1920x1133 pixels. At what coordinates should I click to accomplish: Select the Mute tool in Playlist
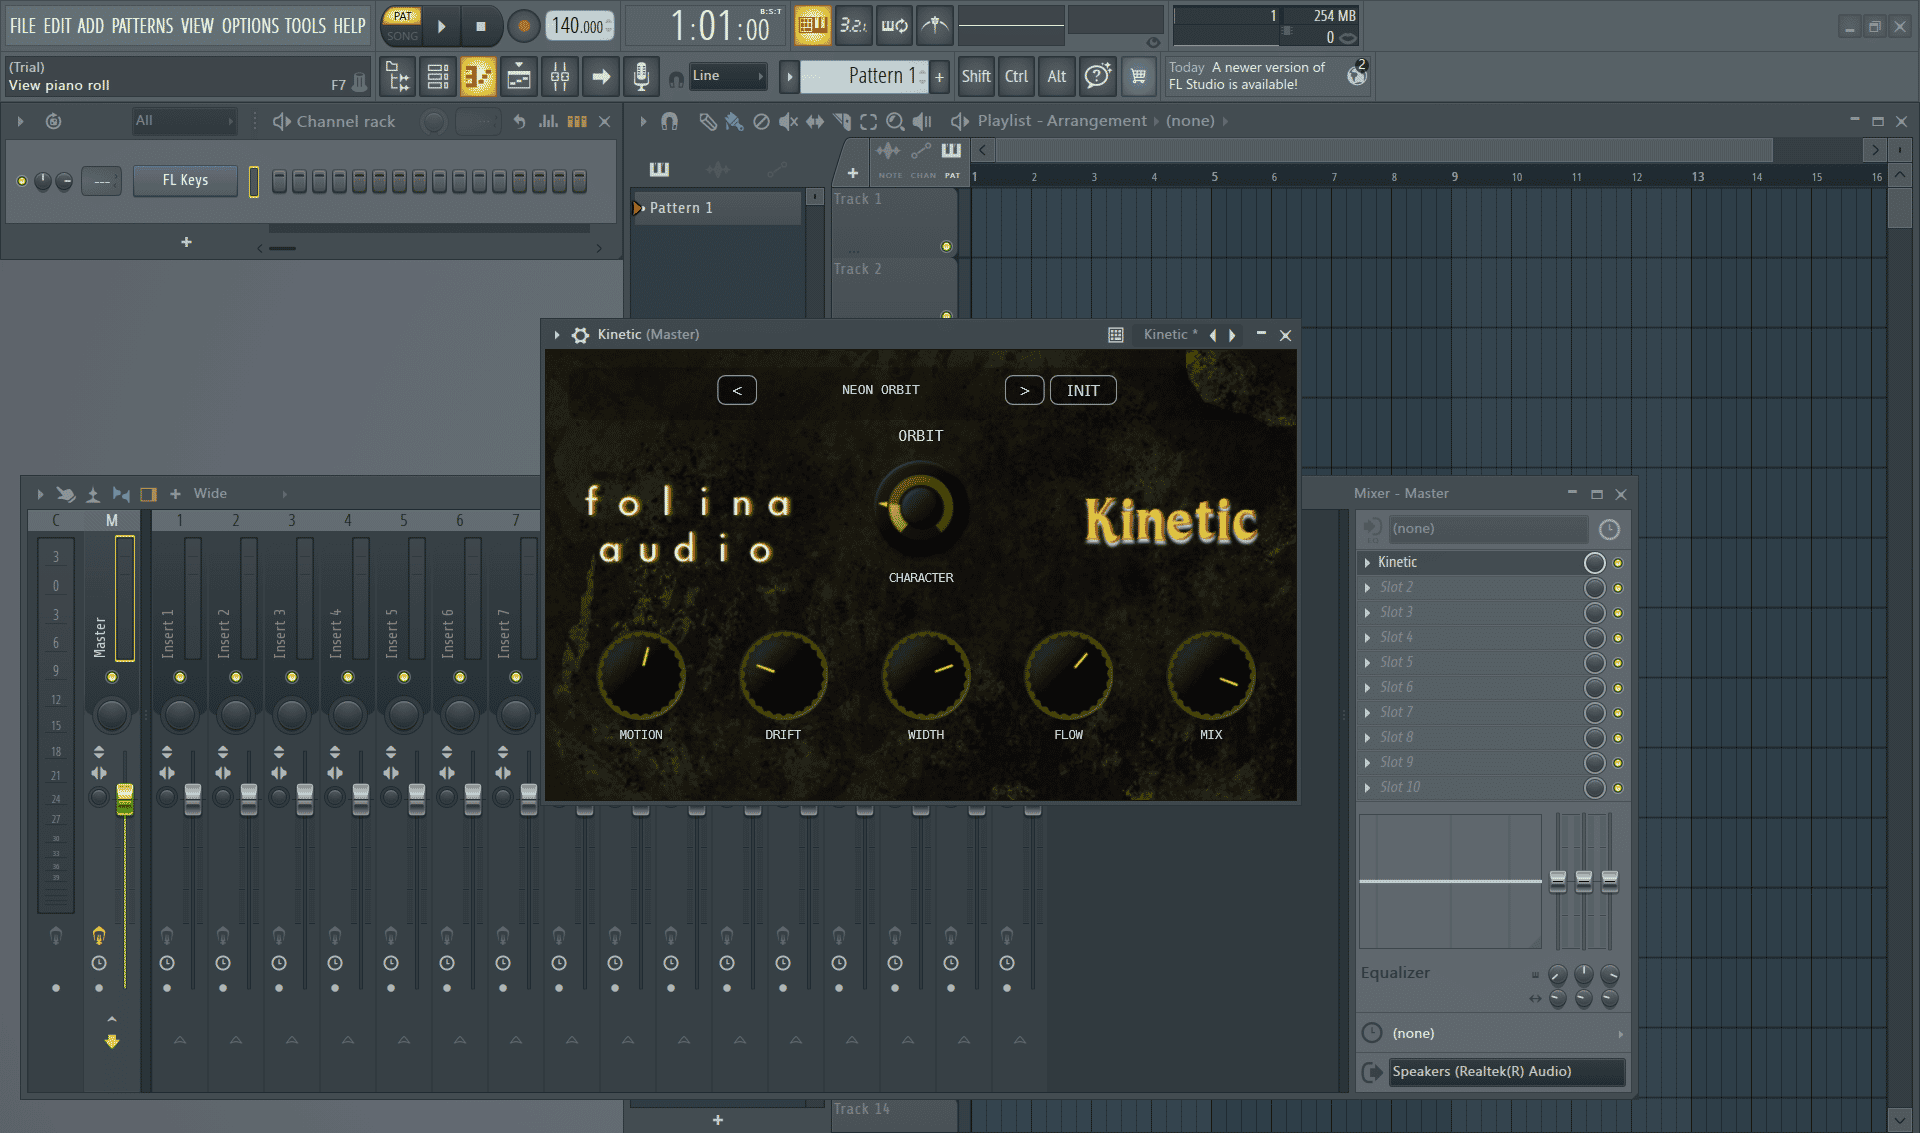[x=788, y=121]
